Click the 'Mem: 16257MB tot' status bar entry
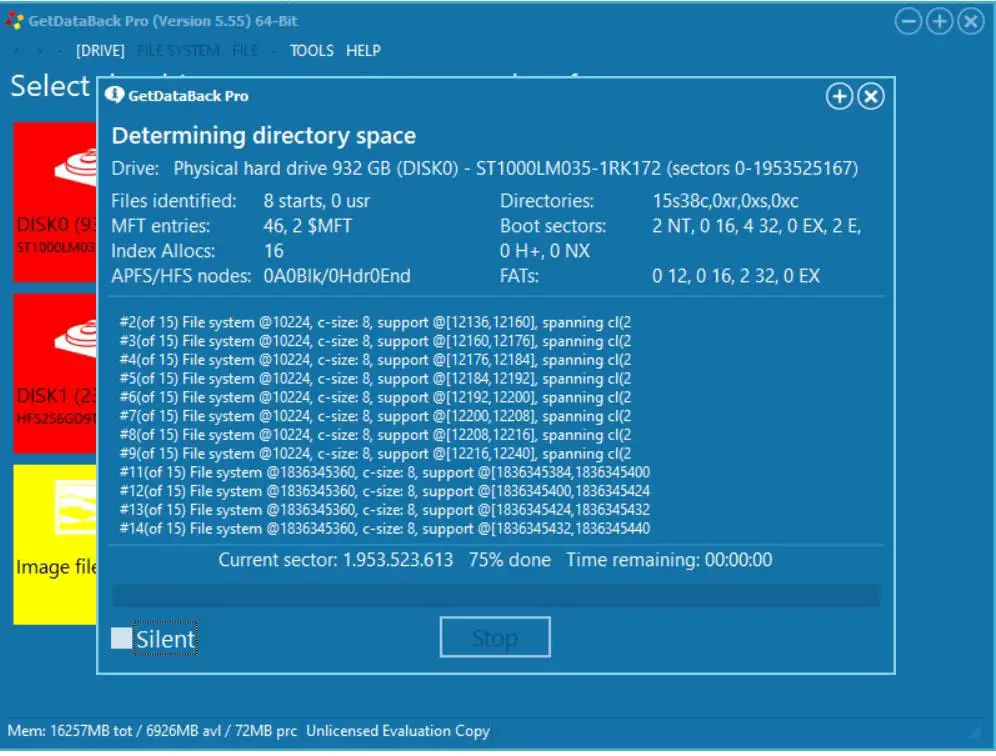 70,731
